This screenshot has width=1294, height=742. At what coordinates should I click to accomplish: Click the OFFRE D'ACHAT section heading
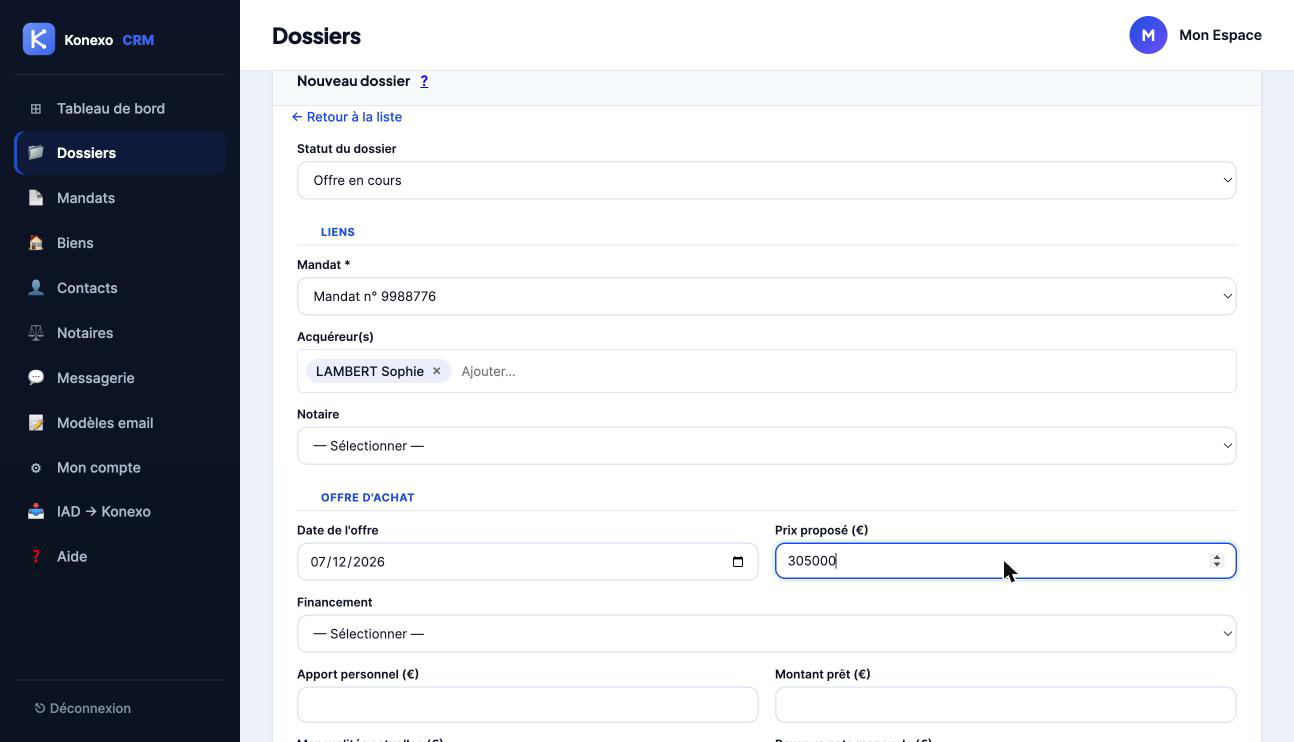coord(368,497)
